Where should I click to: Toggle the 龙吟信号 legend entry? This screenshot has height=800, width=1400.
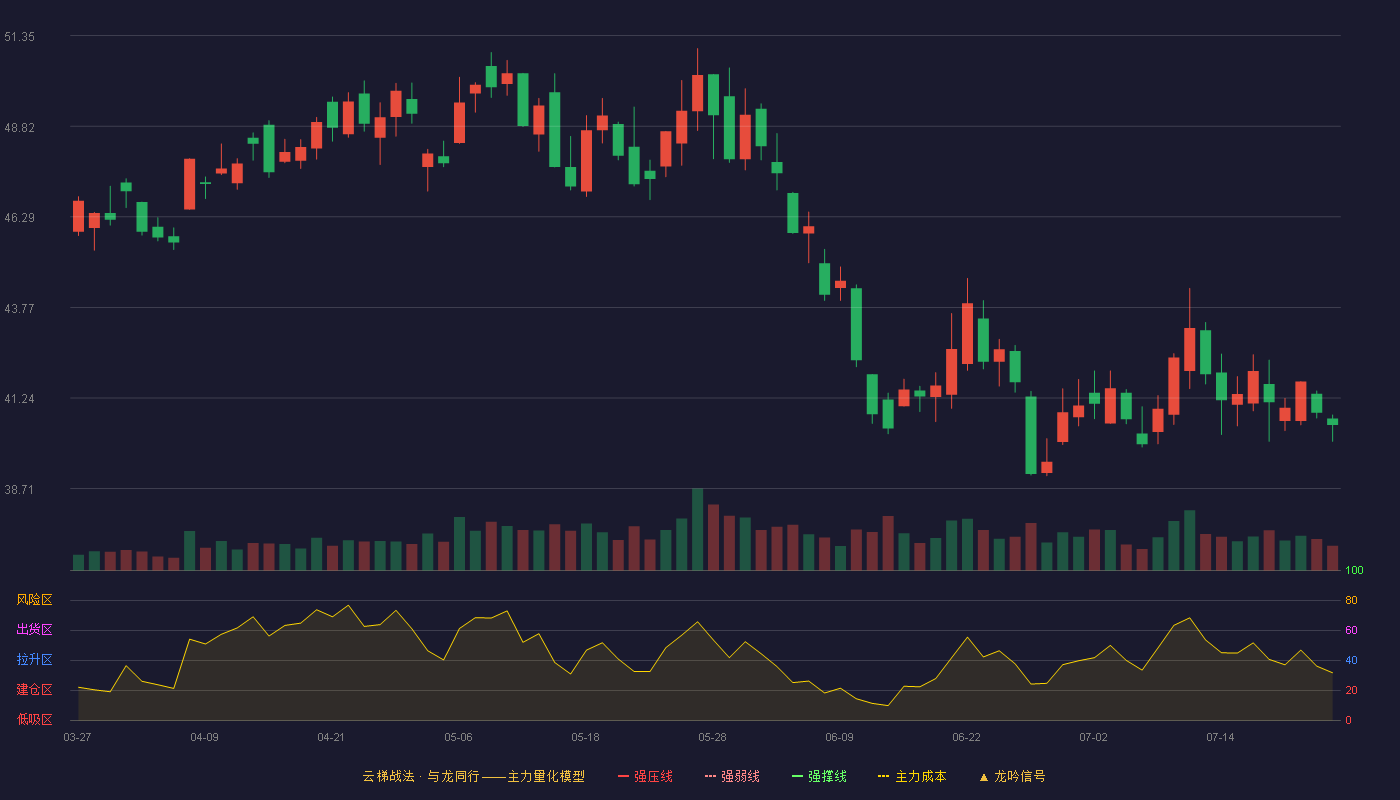click(x=1011, y=776)
